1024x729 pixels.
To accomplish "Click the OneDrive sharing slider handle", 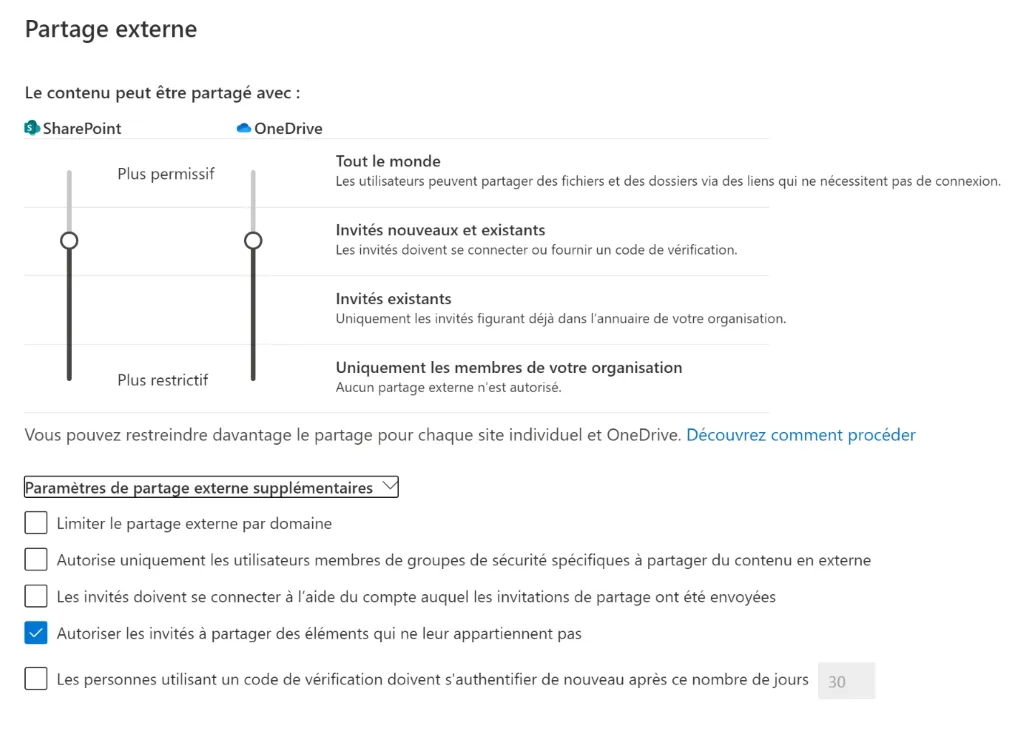I will [x=253, y=240].
